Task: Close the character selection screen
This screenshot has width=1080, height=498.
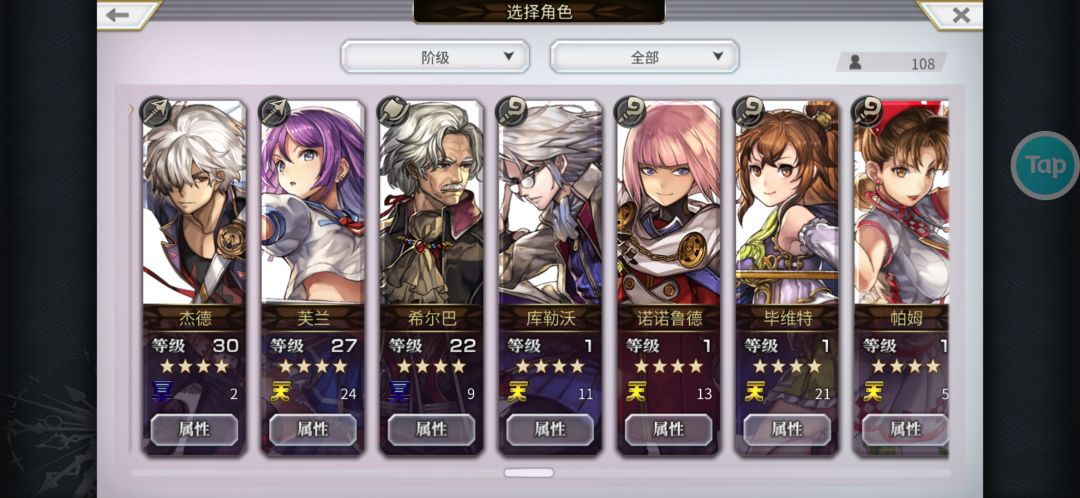Action: click(959, 14)
